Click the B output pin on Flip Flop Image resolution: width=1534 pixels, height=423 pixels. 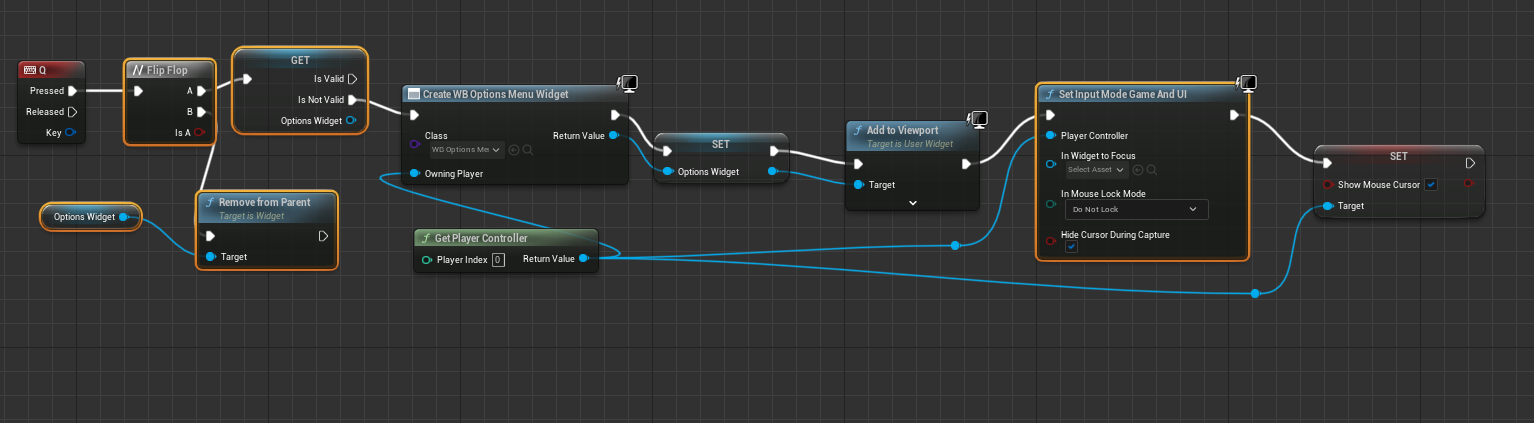[202, 112]
